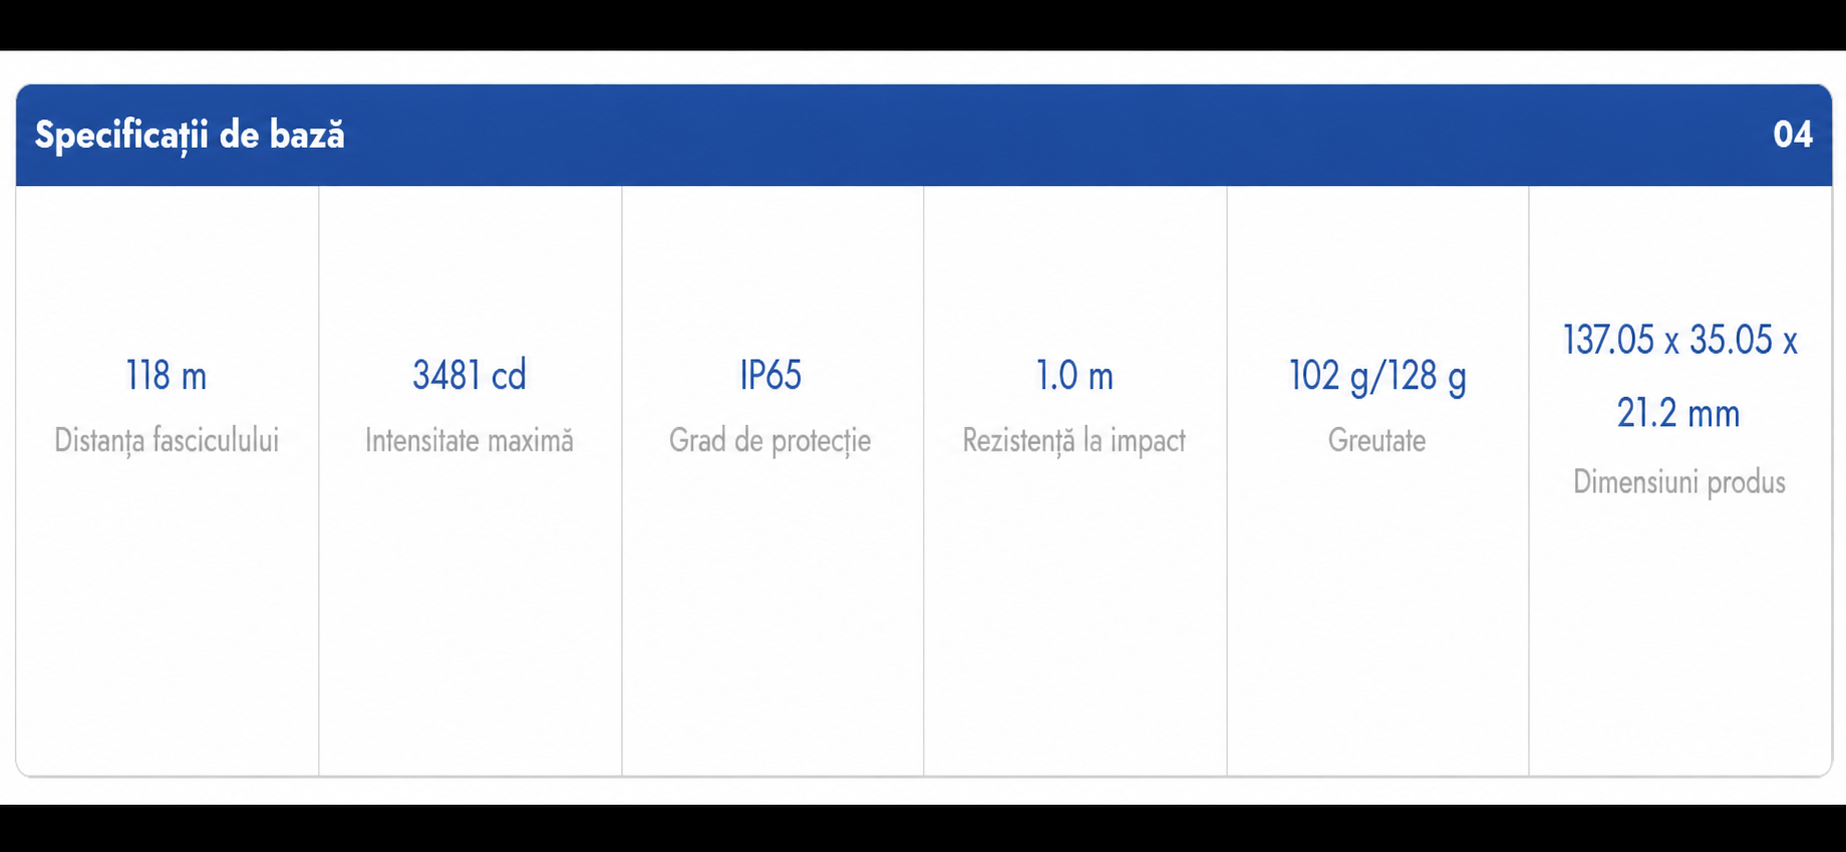Click empty area below the 'Dimensiuni produs' label
The height and width of the screenshot is (852, 1846).
1680,640
